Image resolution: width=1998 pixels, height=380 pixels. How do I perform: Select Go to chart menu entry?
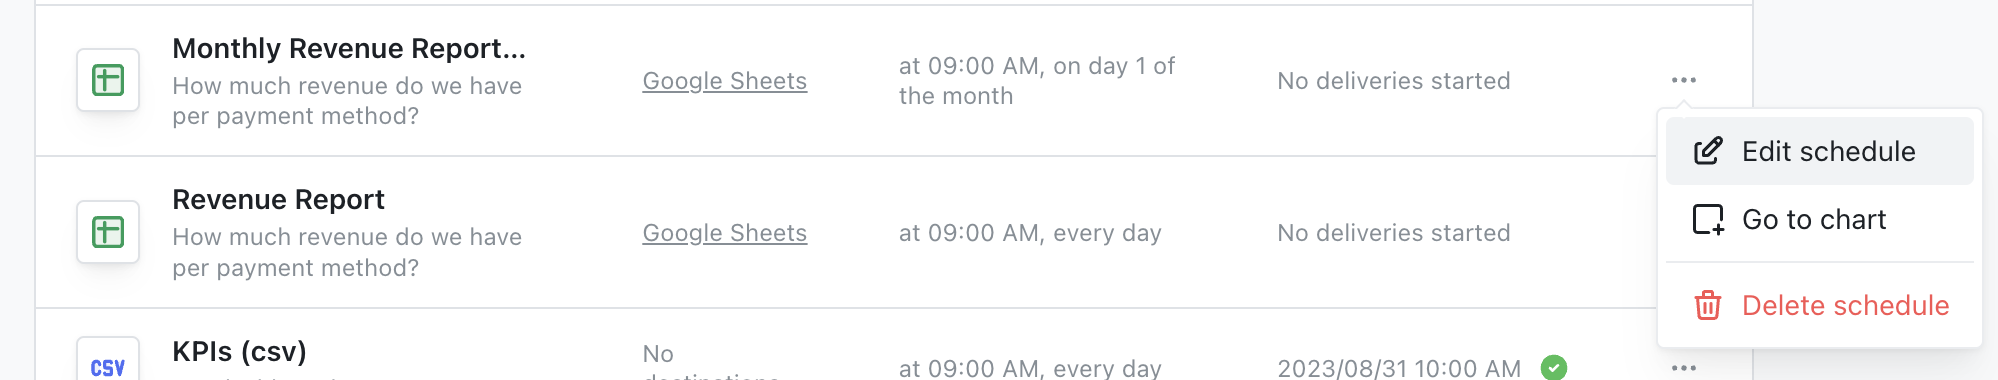[x=1820, y=219]
